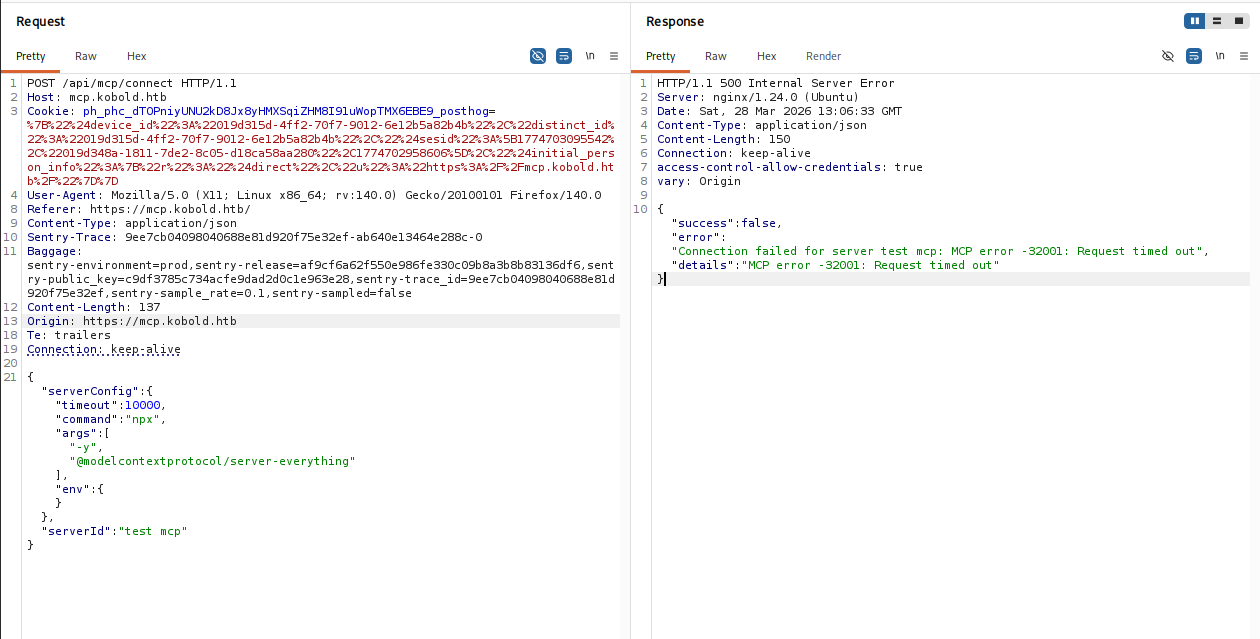Screen dimensions: 1260x639
Task: Disable word wrap in the Request editor
Action: (x=564, y=56)
